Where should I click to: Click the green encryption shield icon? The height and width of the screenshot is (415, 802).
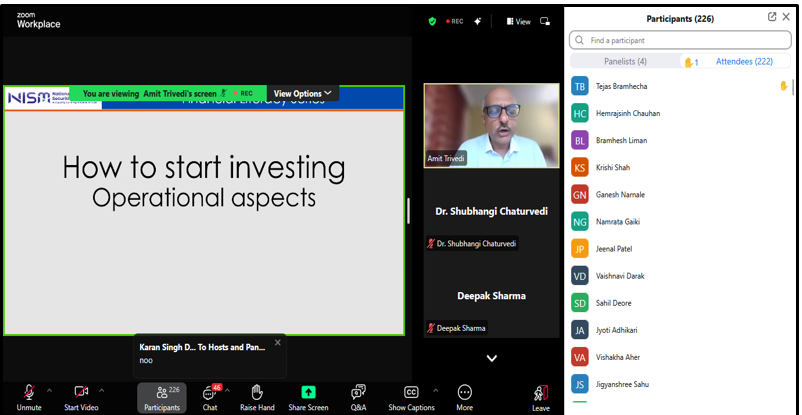432,20
